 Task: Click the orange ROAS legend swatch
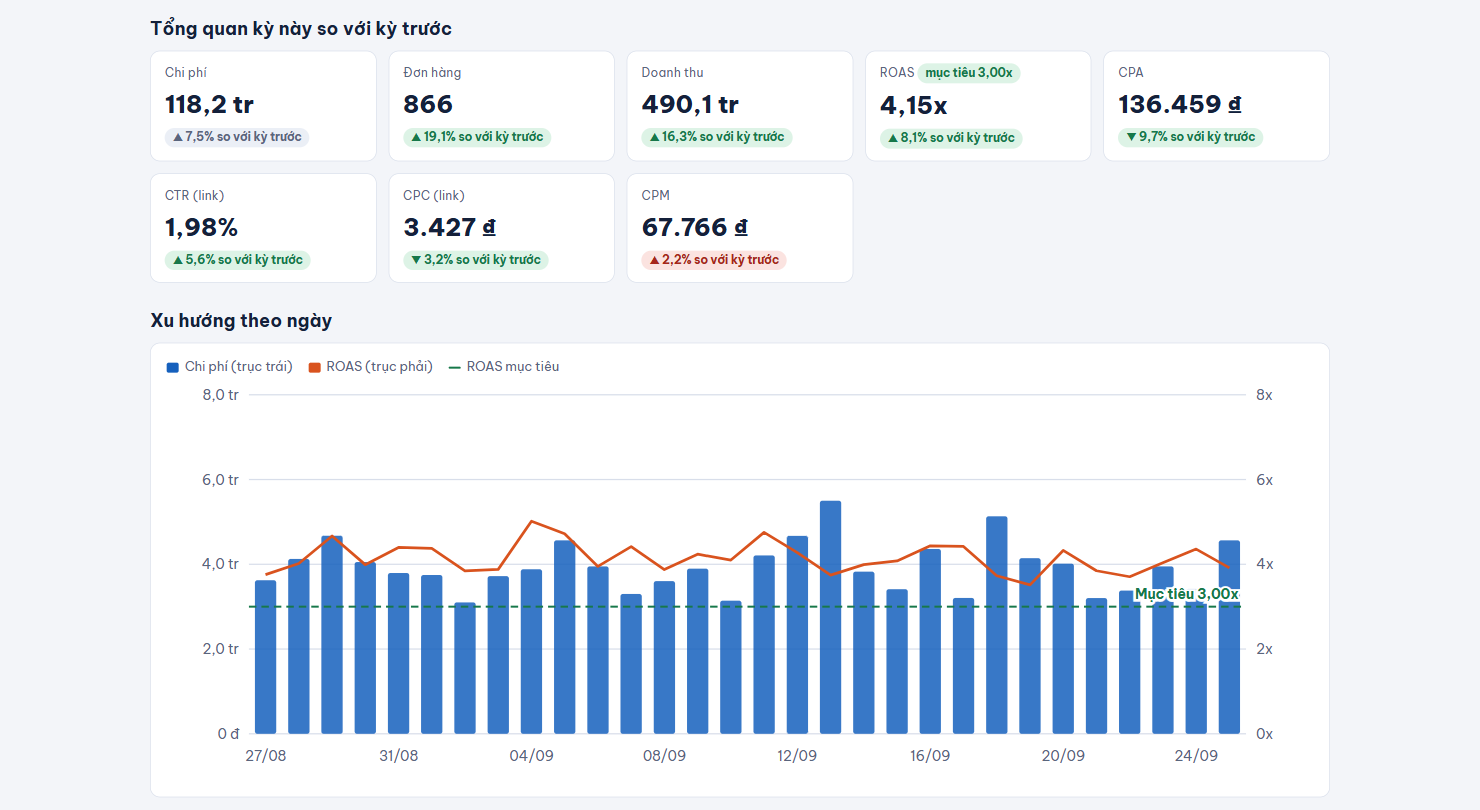coord(315,367)
